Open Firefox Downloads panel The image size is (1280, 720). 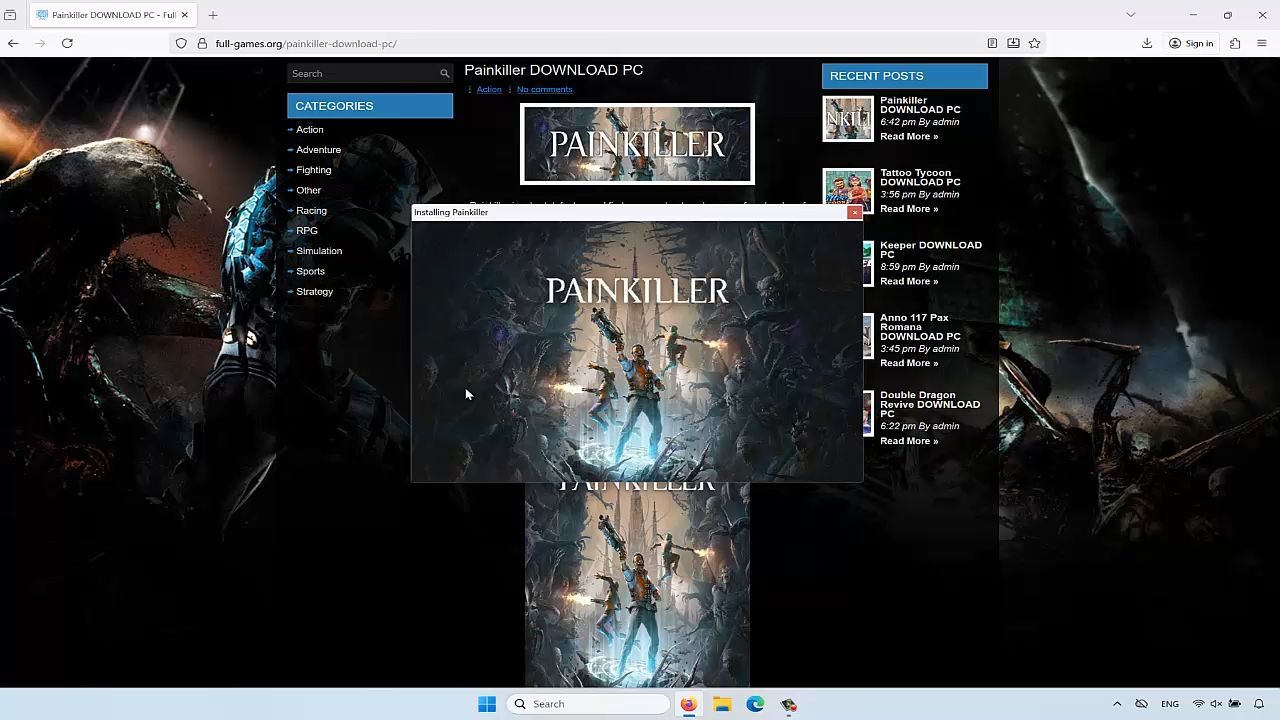1147,43
